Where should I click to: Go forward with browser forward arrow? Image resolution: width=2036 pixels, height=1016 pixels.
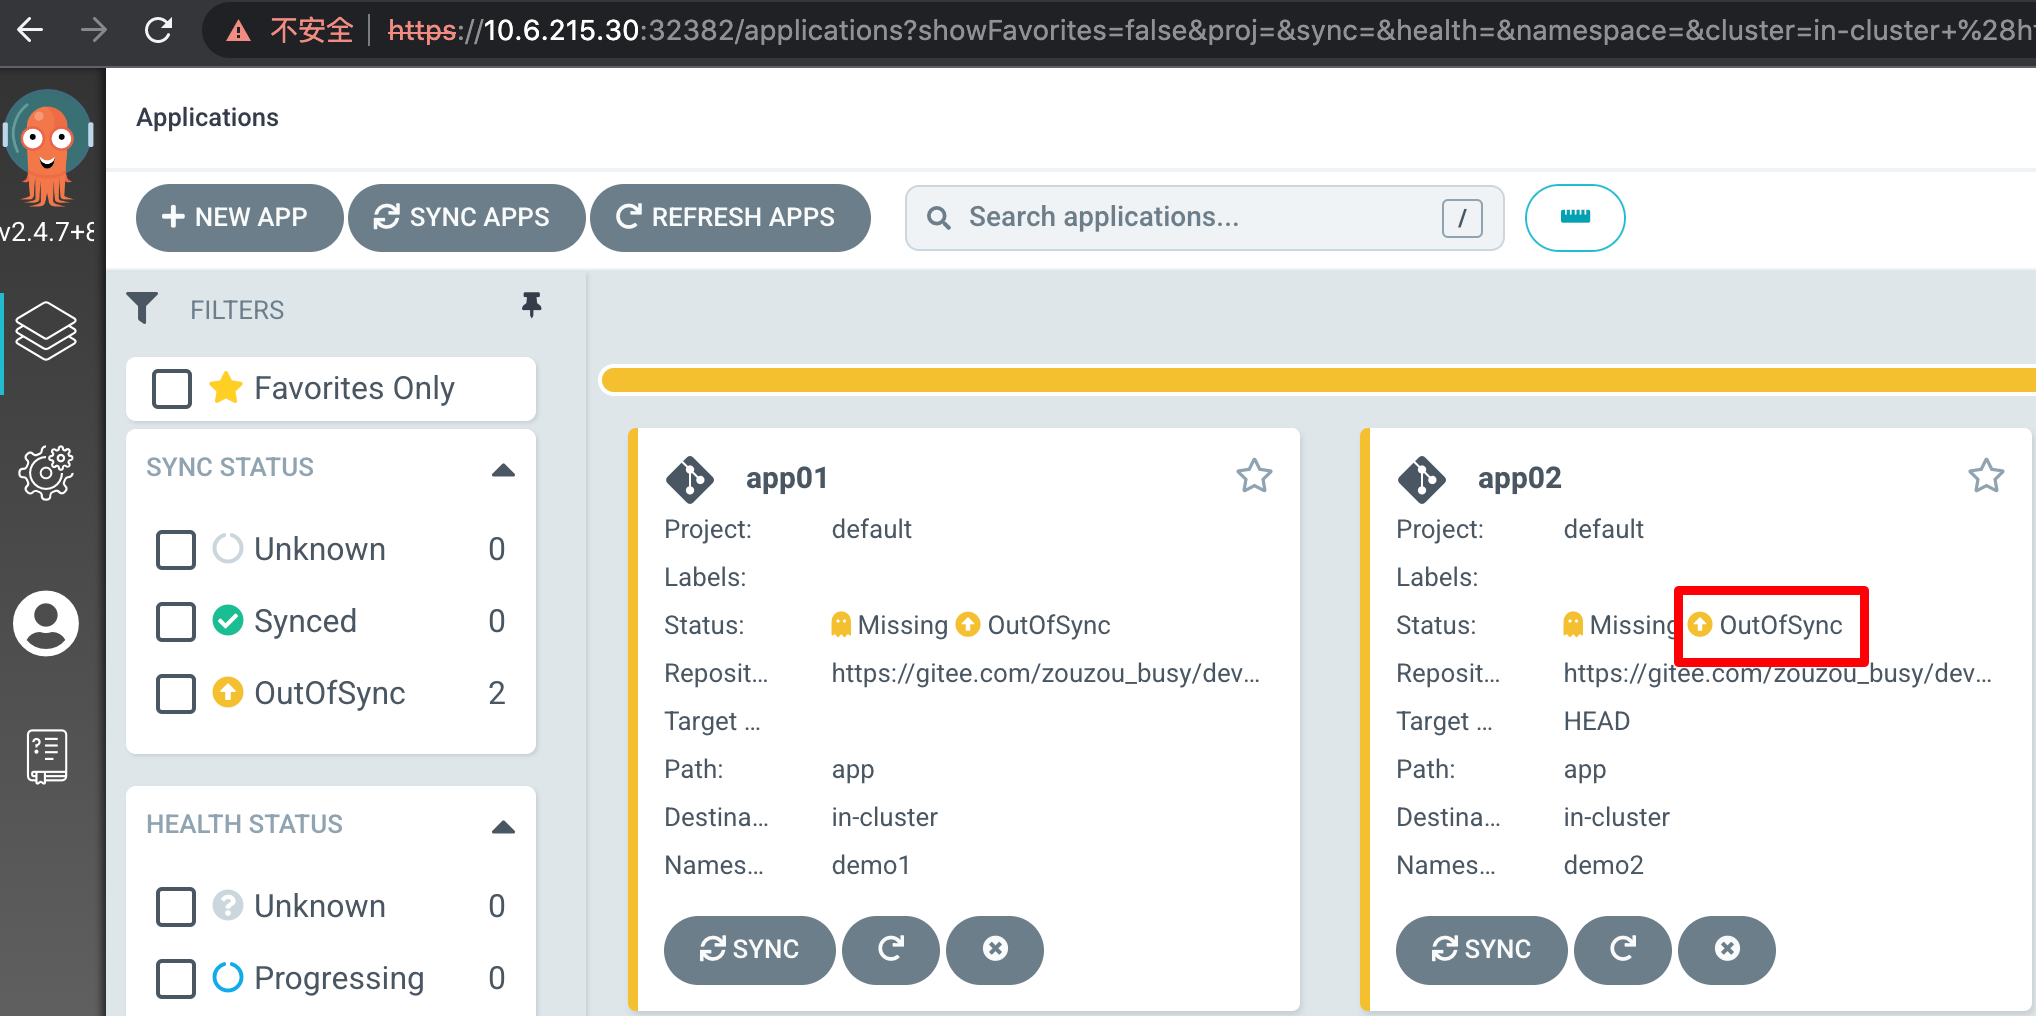tap(94, 30)
